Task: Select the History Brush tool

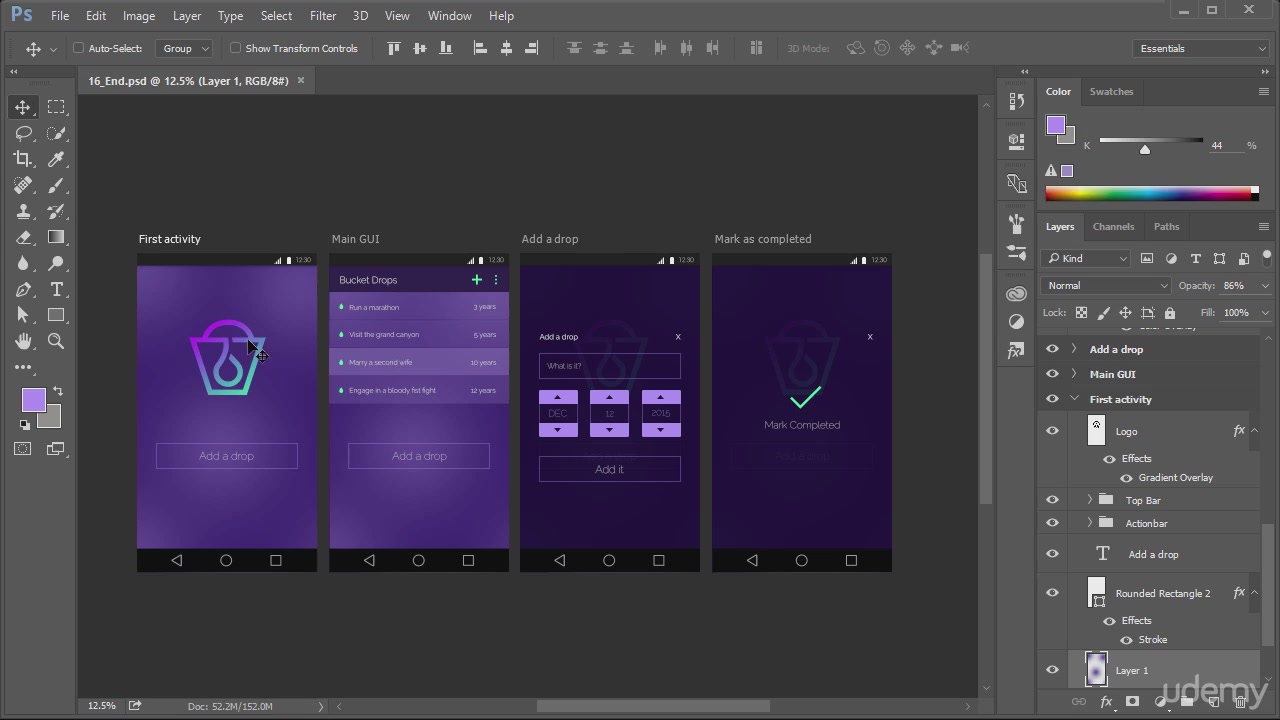Action: 56,211
